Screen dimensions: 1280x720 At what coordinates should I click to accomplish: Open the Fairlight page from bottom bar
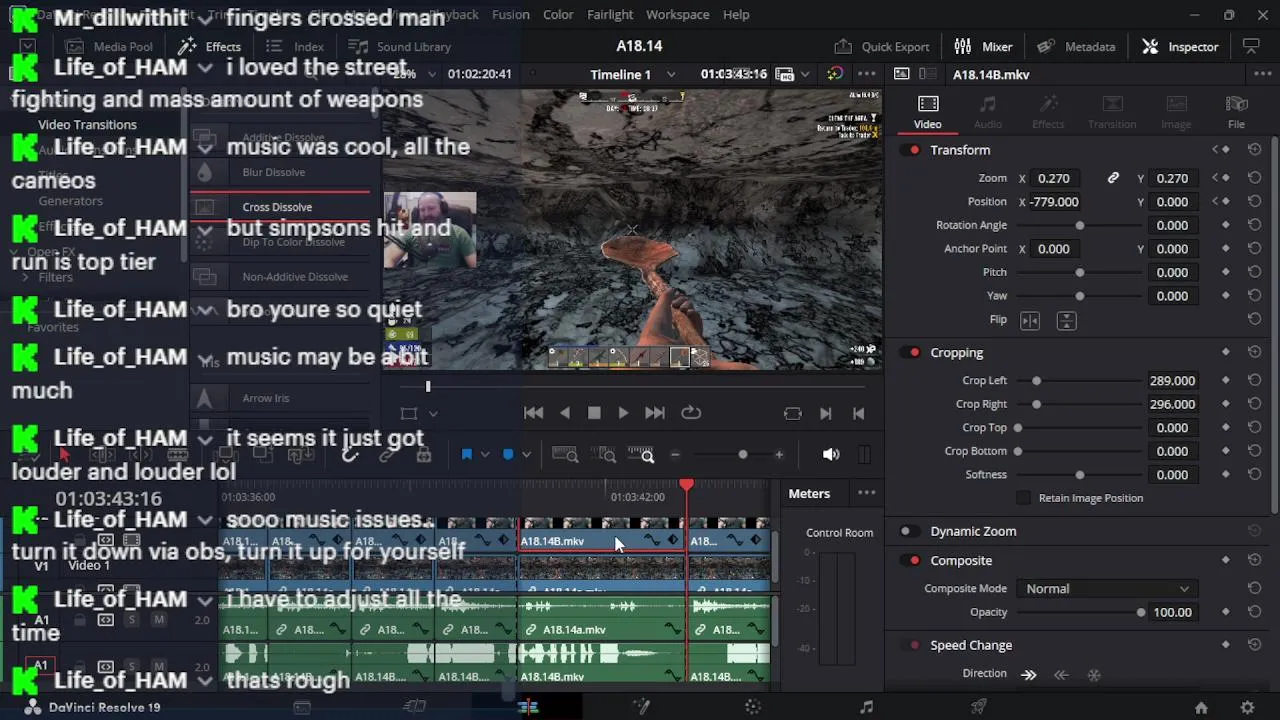click(866, 707)
